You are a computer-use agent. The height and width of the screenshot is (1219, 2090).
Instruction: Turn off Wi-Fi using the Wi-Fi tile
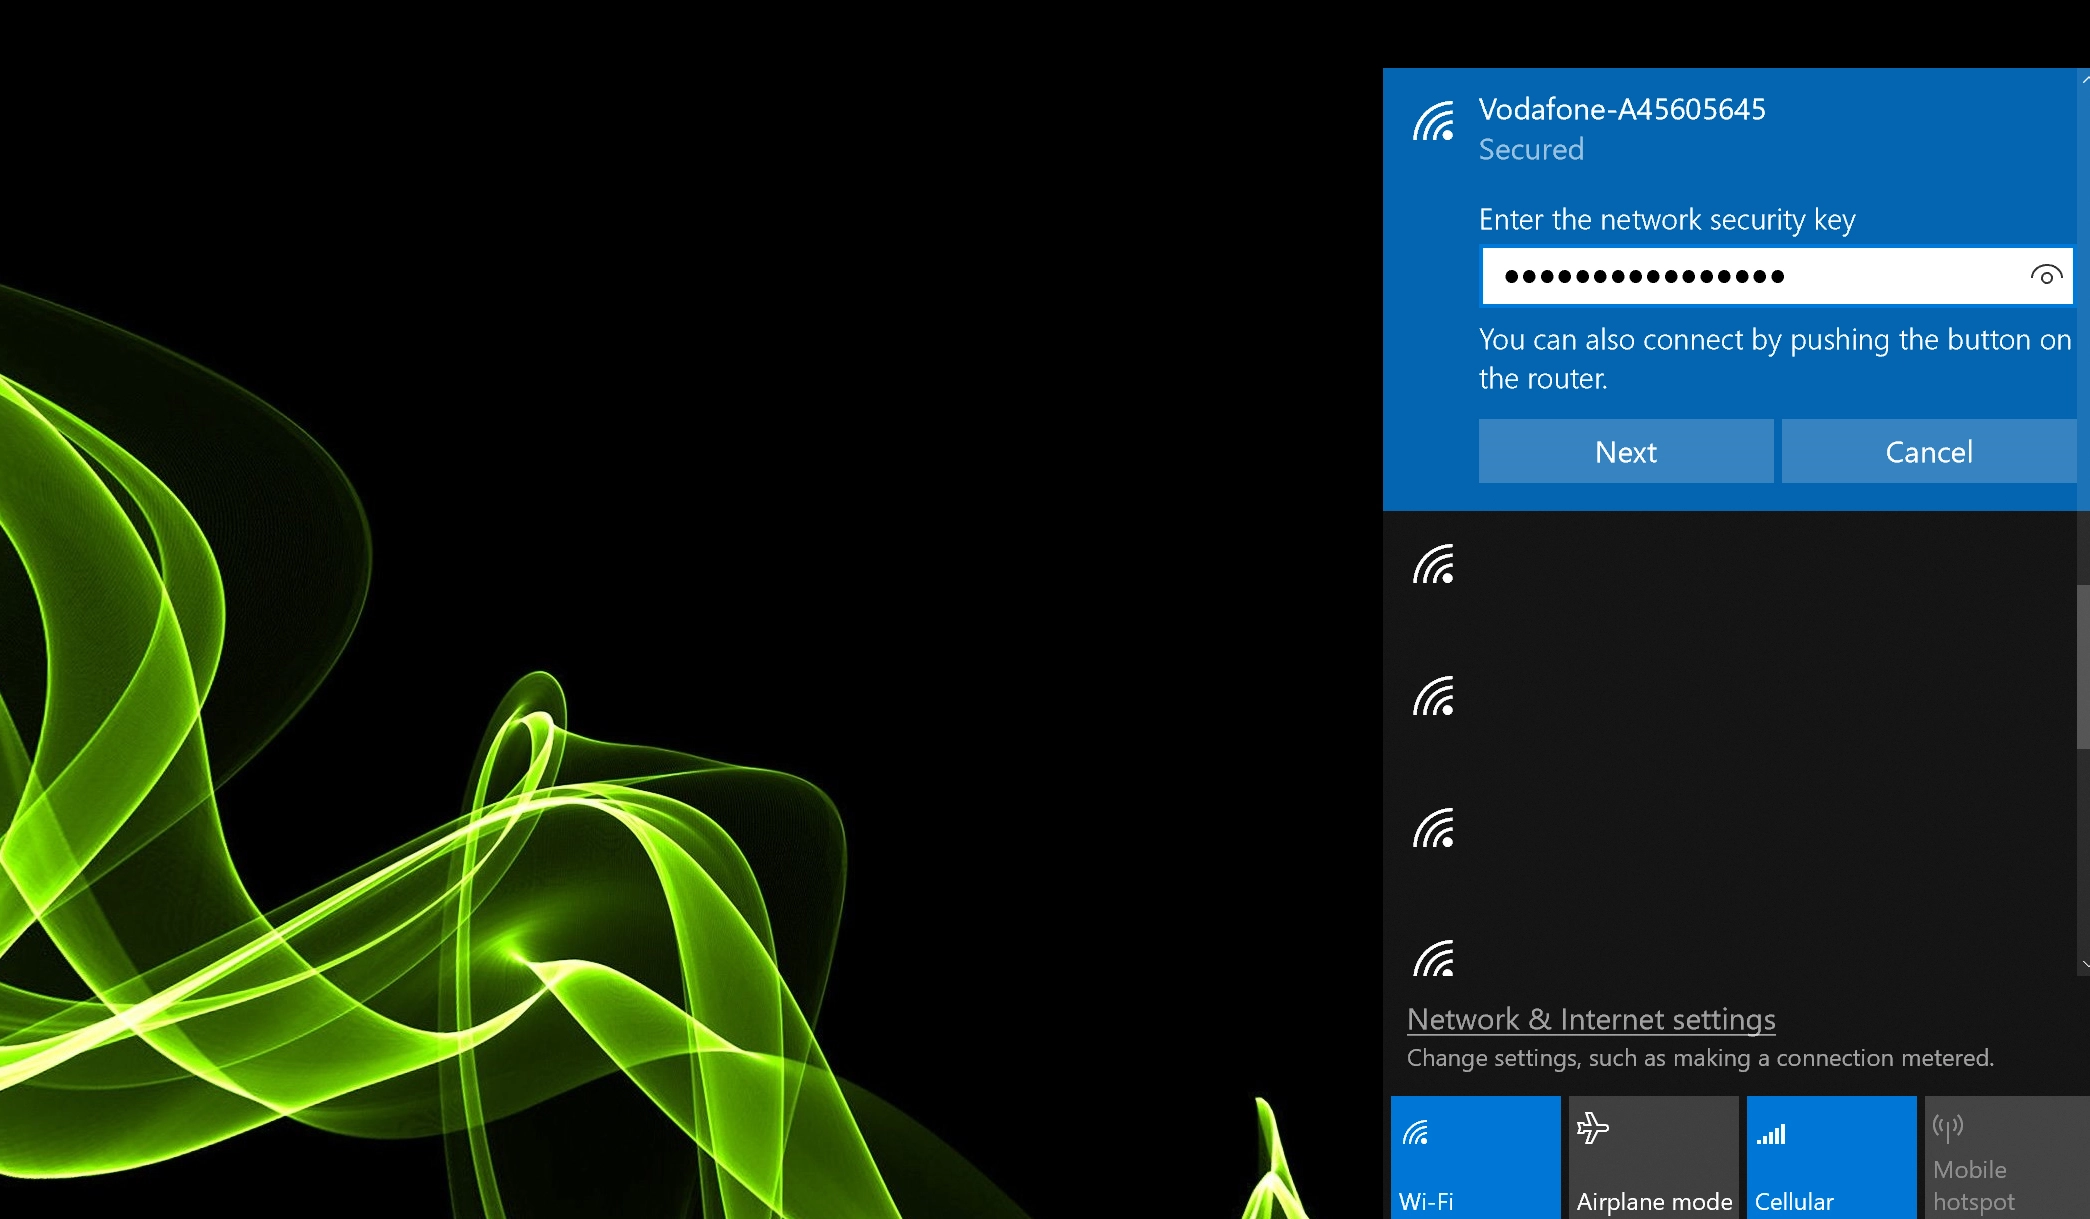tap(1476, 1157)
